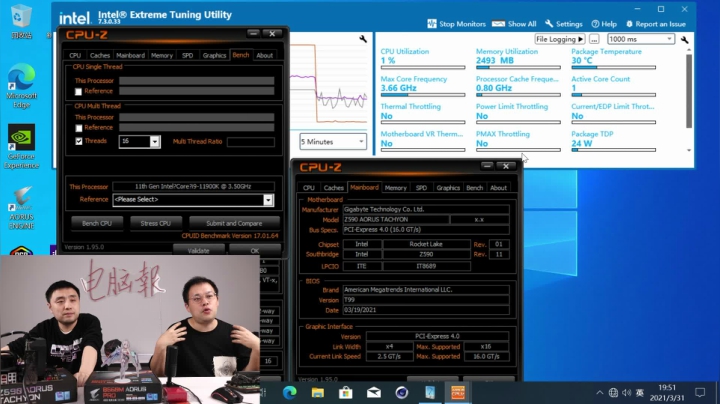This screenshot has width=720, height=404.
Task: Click the XTU monitors panel scrollbar
Action: click(x=689, y=91)
